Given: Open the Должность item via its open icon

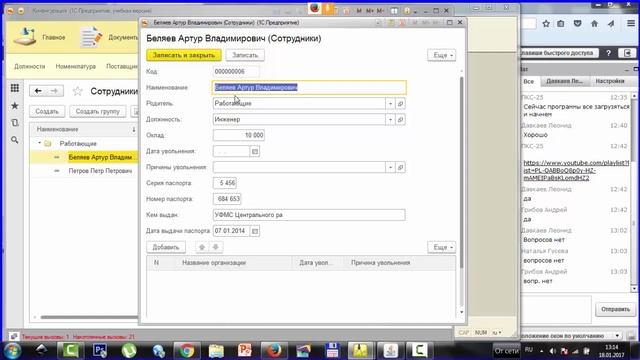Looking at the screenshot, I should [400, 120].
